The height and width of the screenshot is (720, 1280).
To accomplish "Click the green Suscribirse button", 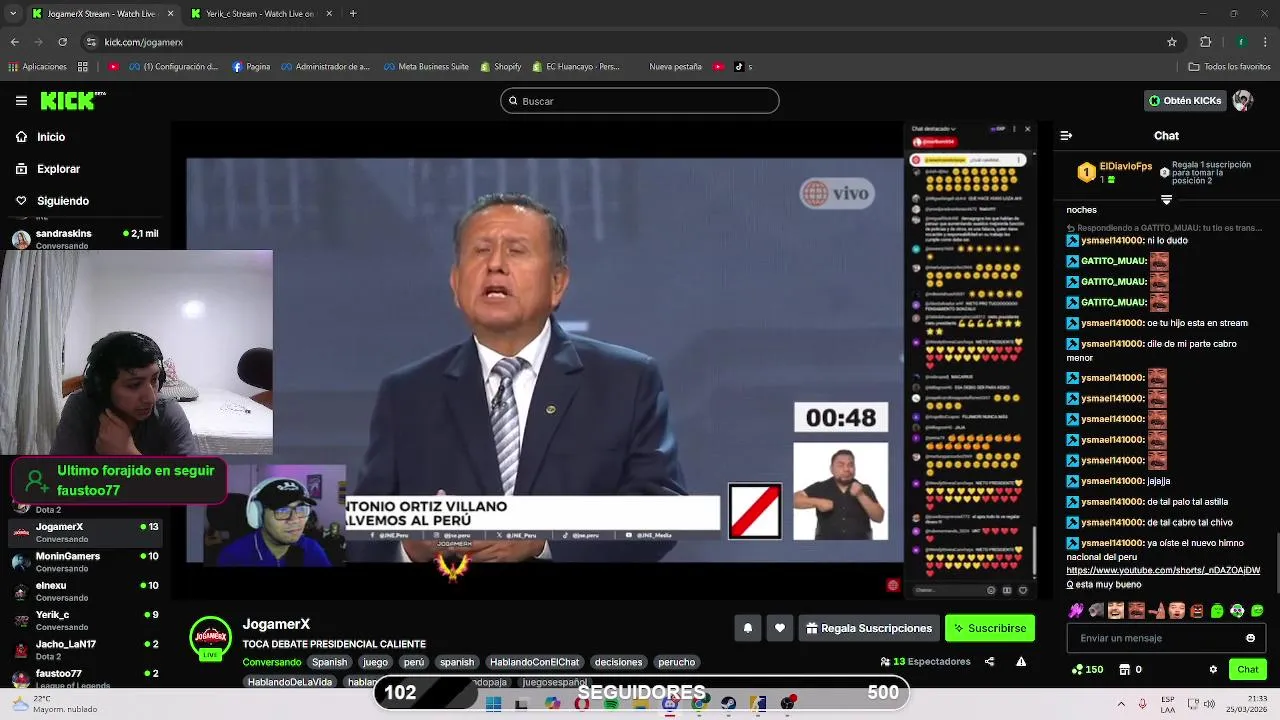I will click(x=990, y=628).
